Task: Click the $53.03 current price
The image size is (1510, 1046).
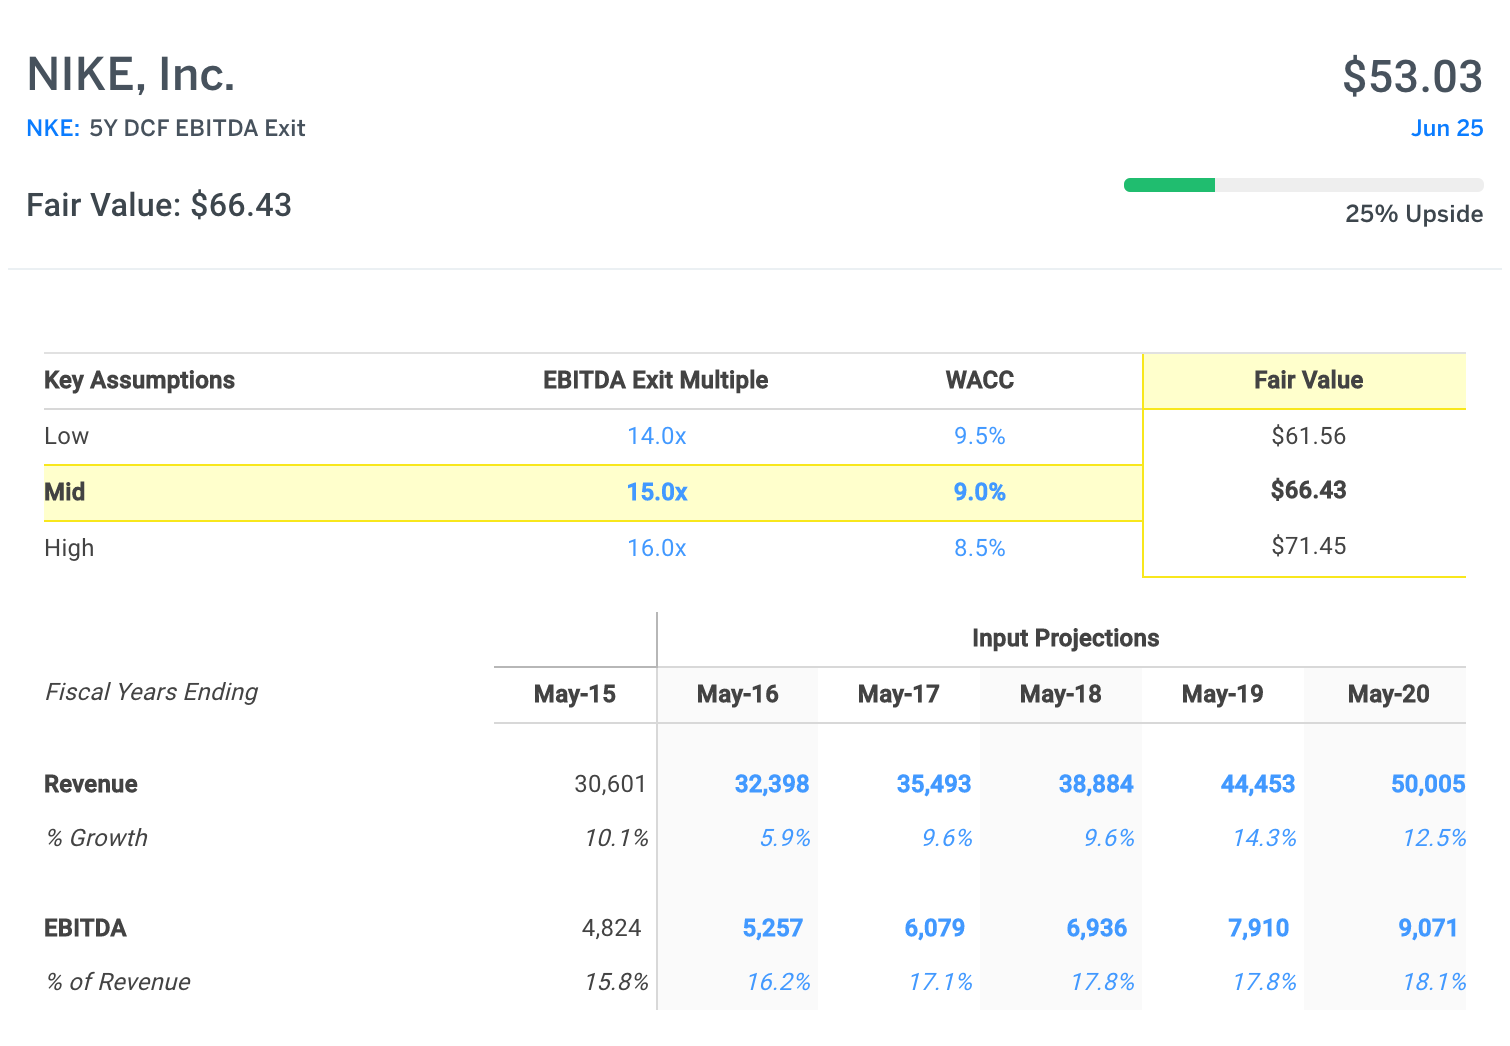Action: pyautogui.click(x=1412, y=76)
